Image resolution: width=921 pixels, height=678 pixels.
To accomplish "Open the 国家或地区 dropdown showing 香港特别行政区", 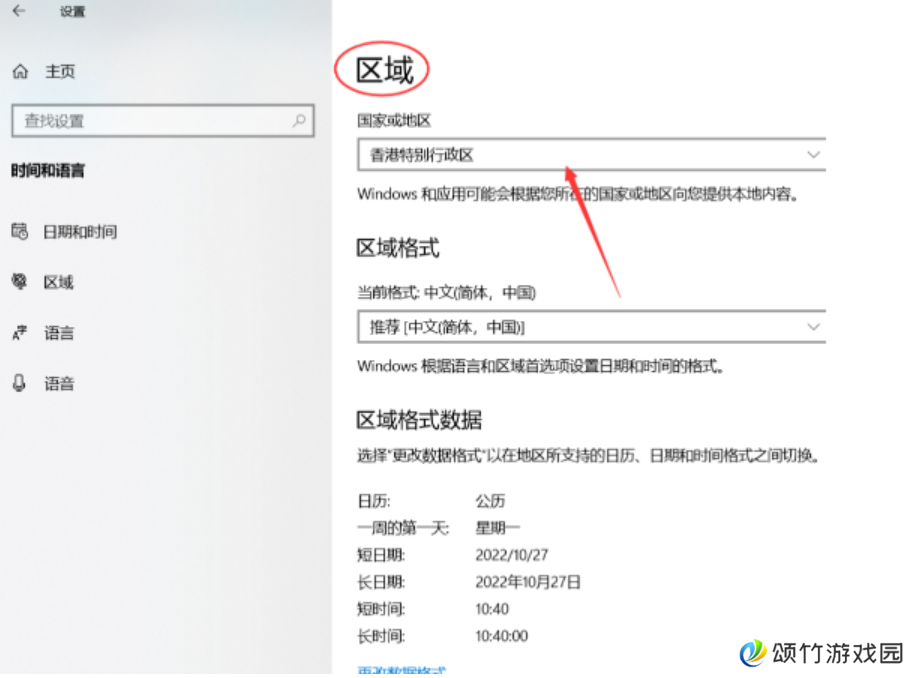I will point(591,155).
